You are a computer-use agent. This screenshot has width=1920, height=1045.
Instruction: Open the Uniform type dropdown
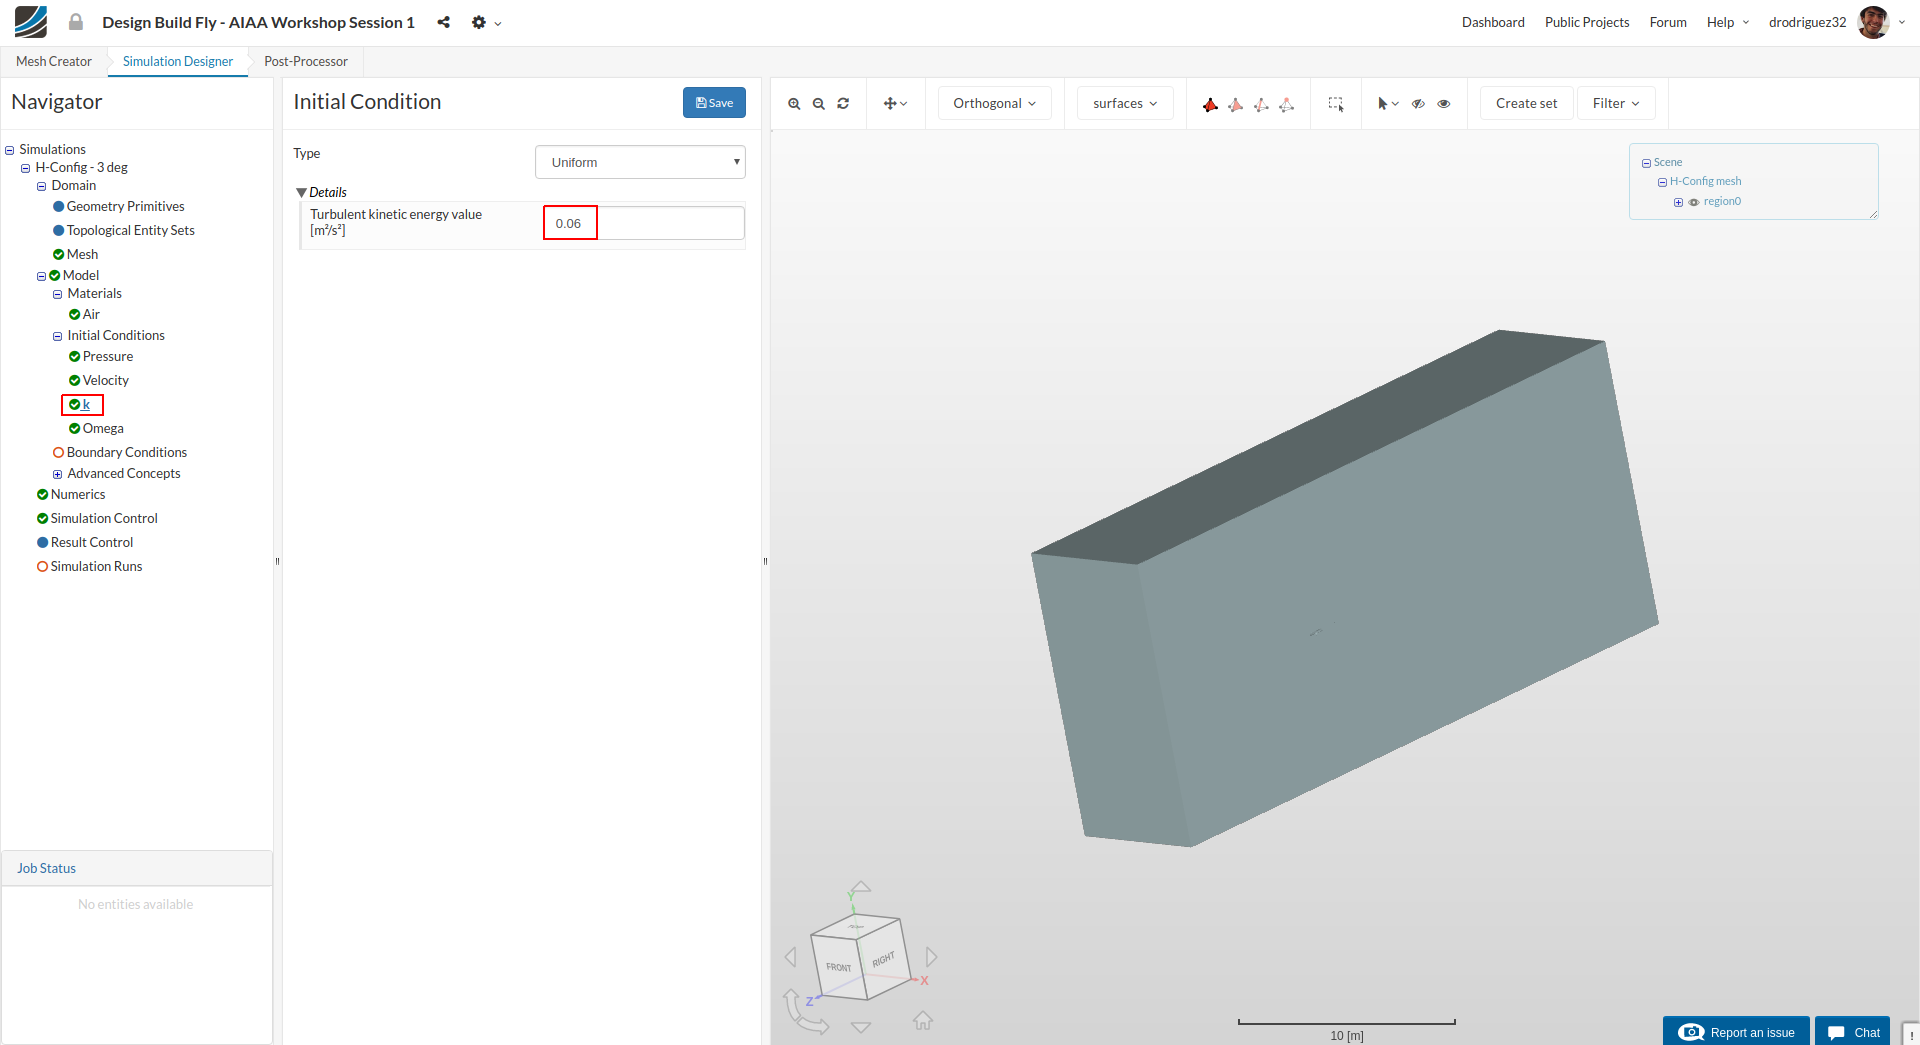coord(640,162)
